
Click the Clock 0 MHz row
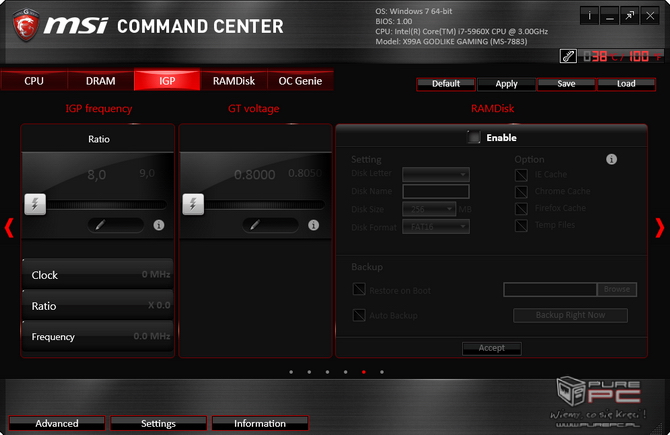pos(98,274)
